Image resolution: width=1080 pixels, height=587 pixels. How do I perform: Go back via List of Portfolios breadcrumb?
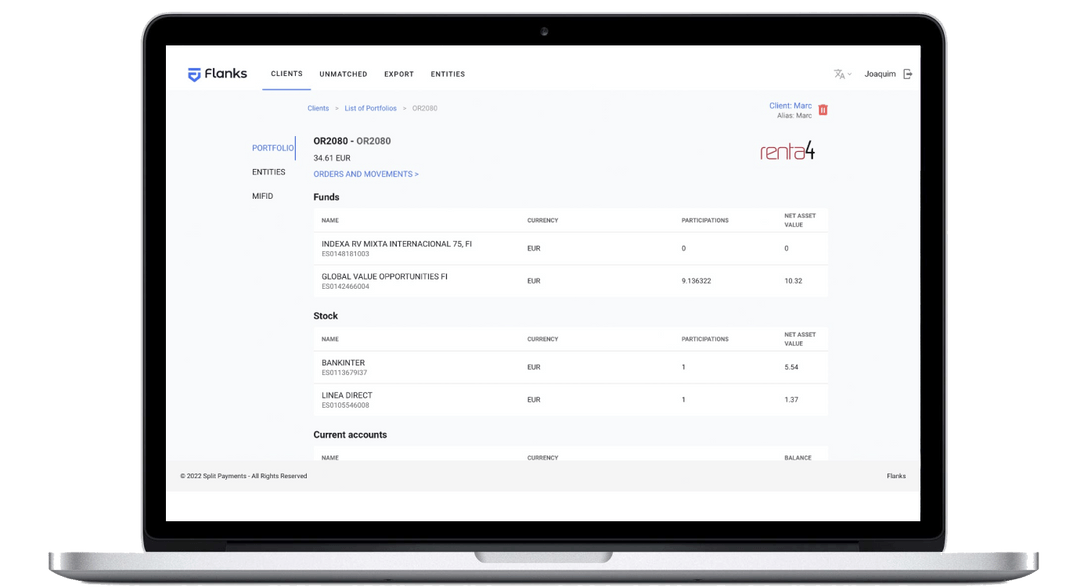pyautogui.click(x=370, y=108)
